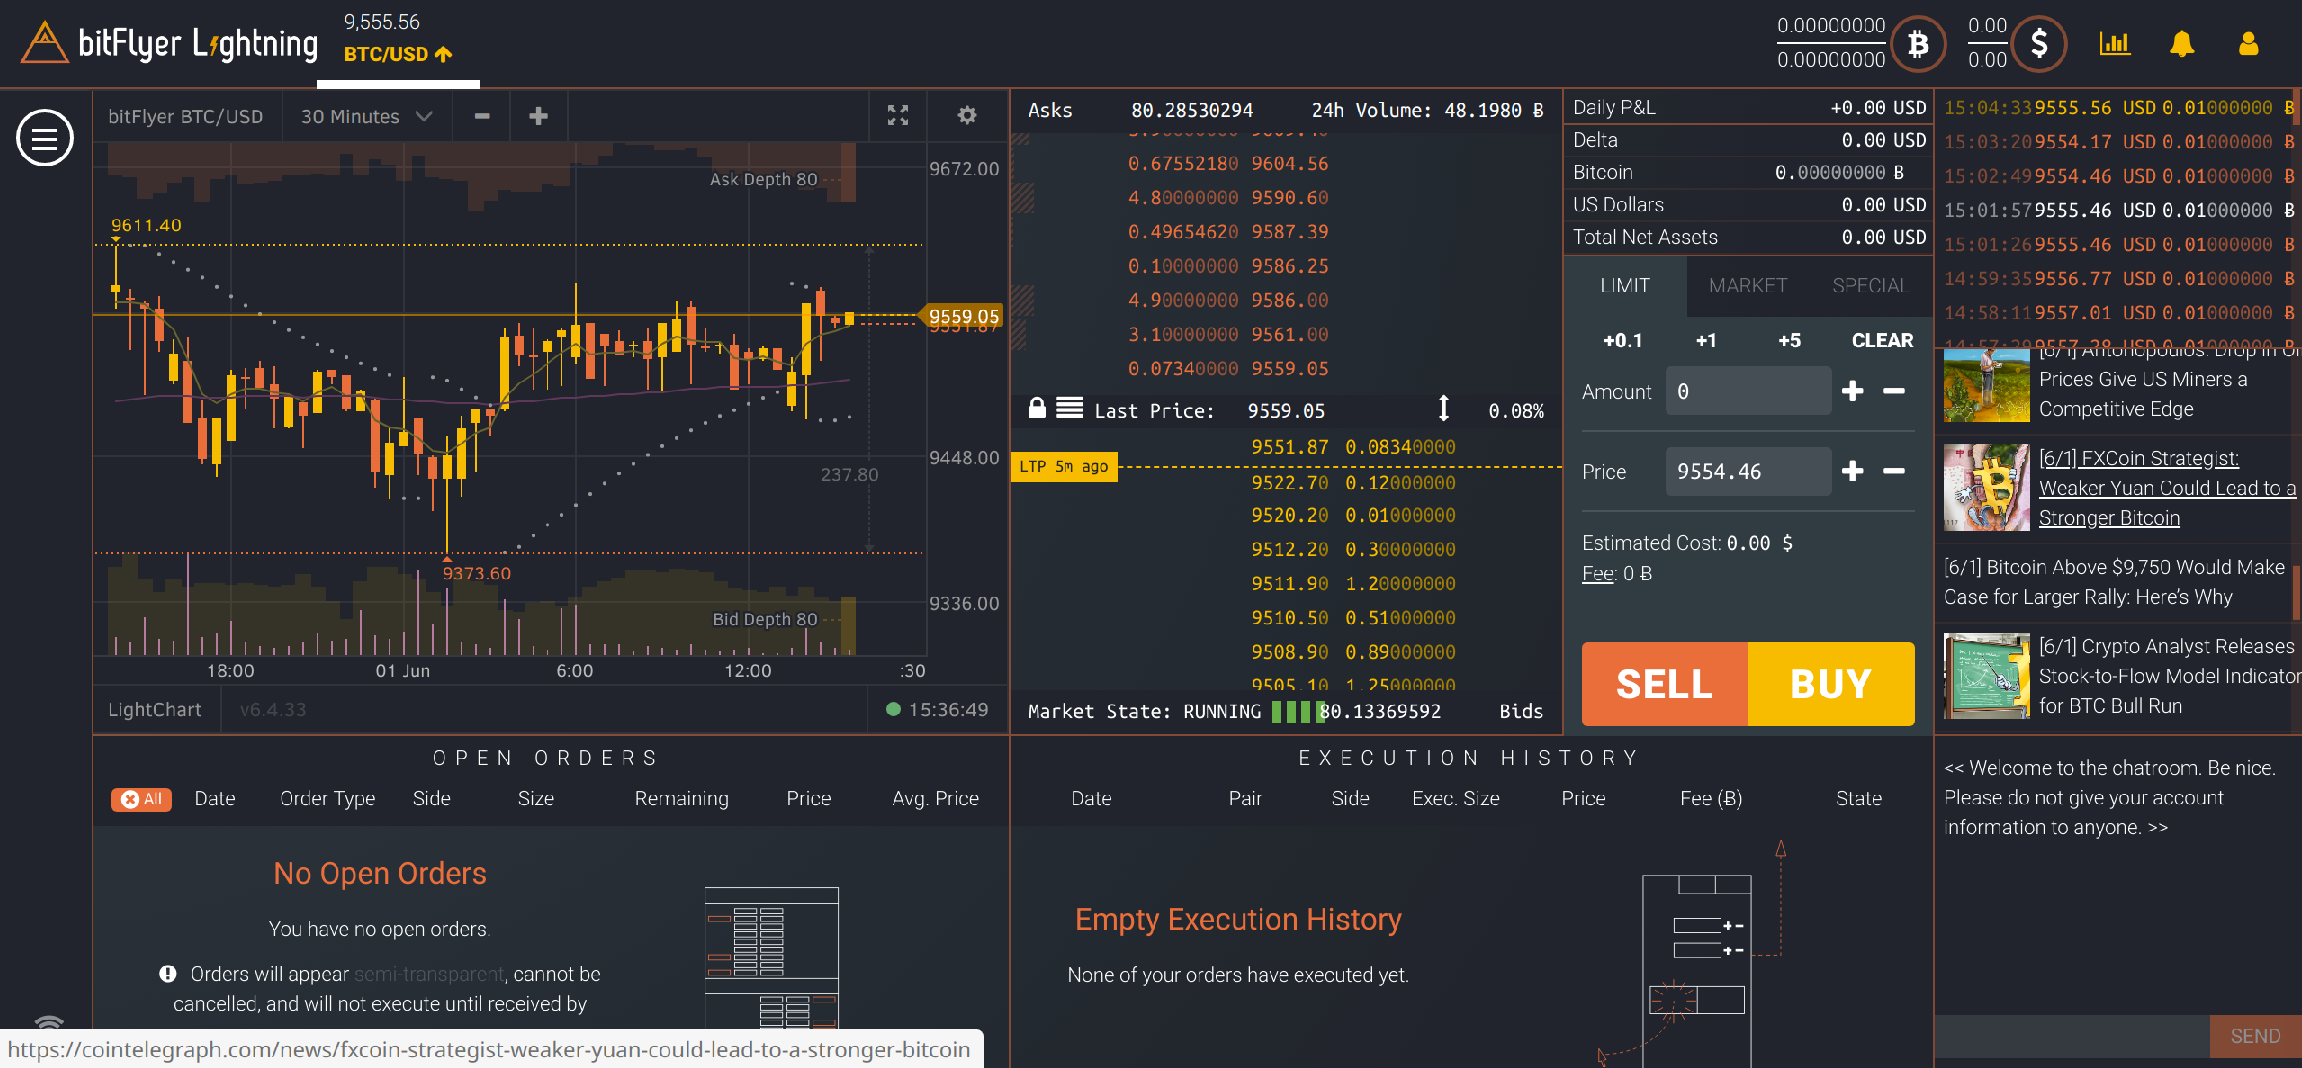This screenshot has width=2302, height=1068.
Task: Click the Bitcoin balance icon
Action: point(1918,44)
